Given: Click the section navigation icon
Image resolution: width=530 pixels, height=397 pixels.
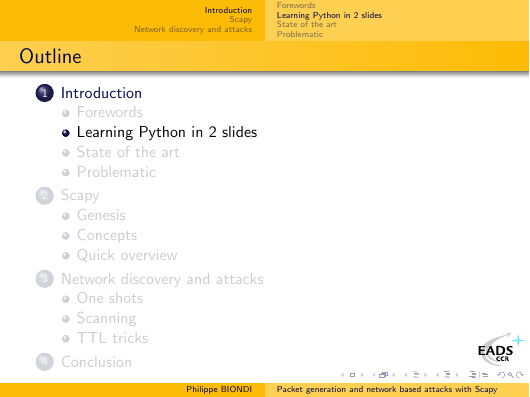Looking at the screenshot, I should [x=447, y=375].
